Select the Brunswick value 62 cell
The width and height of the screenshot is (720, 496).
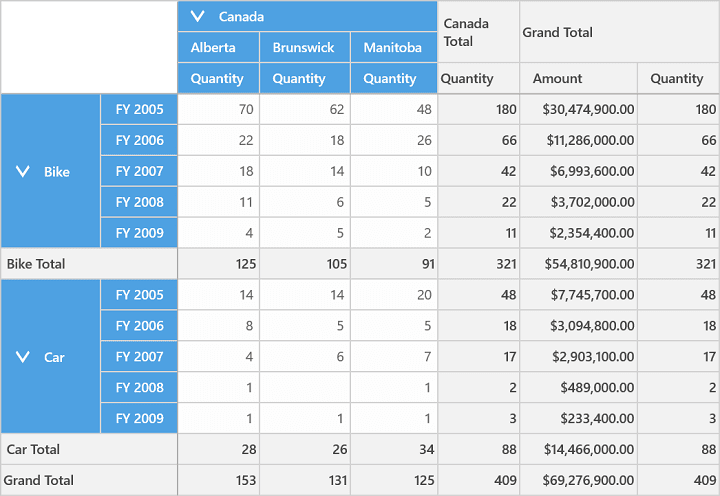305,109
